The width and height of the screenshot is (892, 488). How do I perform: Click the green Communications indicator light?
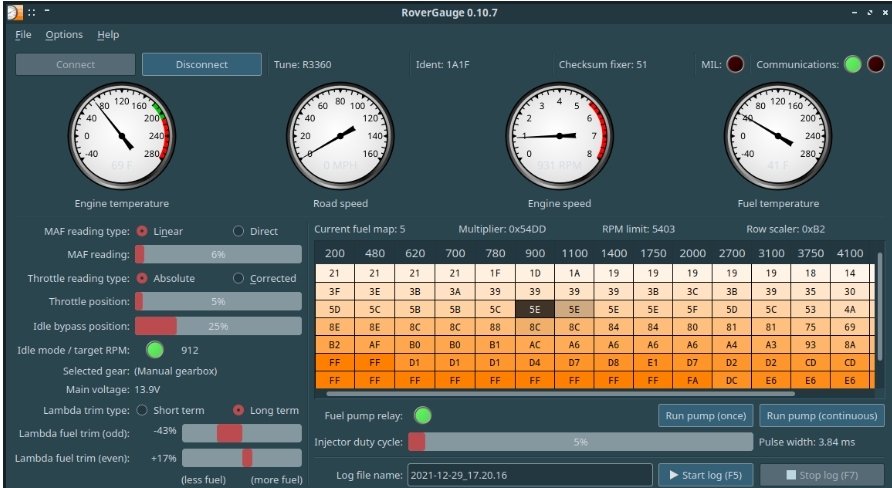(852, 65)
